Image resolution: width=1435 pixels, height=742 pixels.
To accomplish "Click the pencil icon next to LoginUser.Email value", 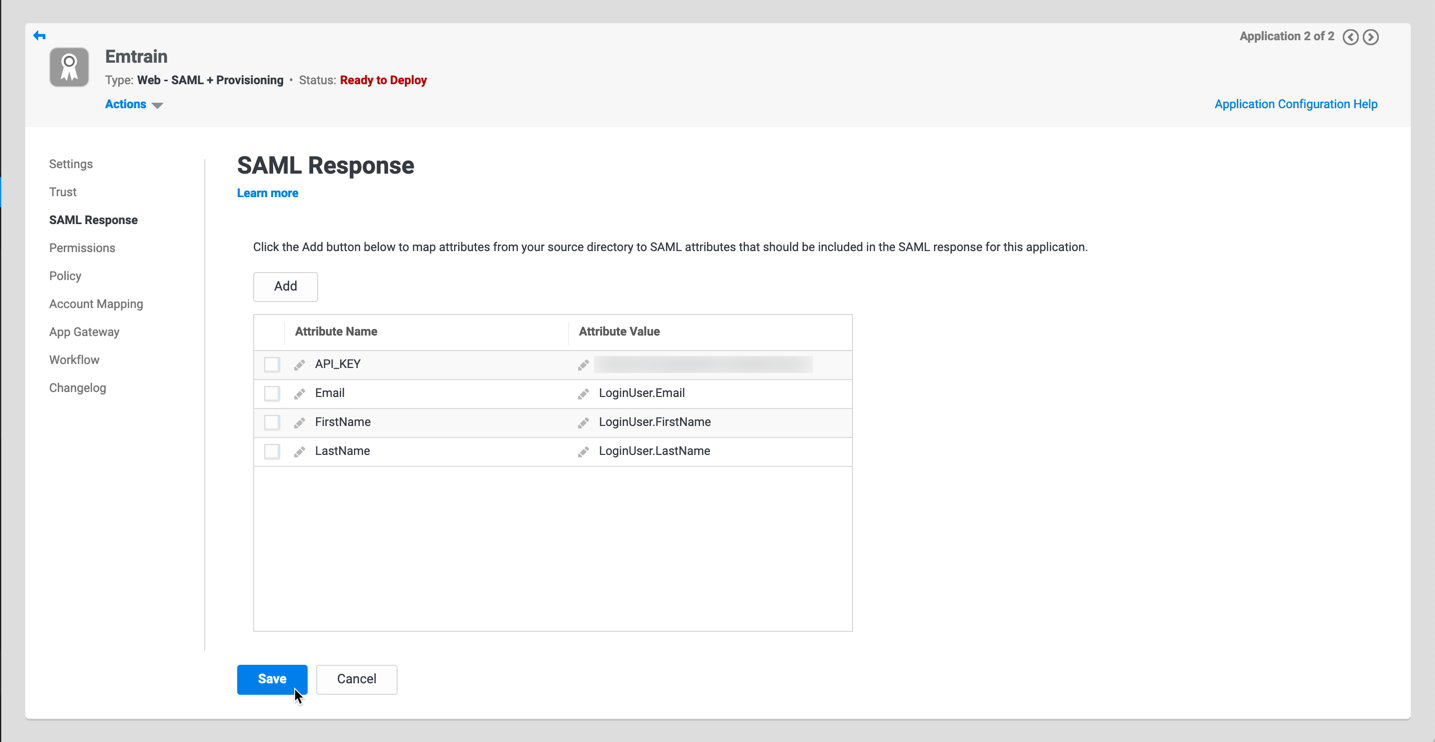I will click(584, 393).
